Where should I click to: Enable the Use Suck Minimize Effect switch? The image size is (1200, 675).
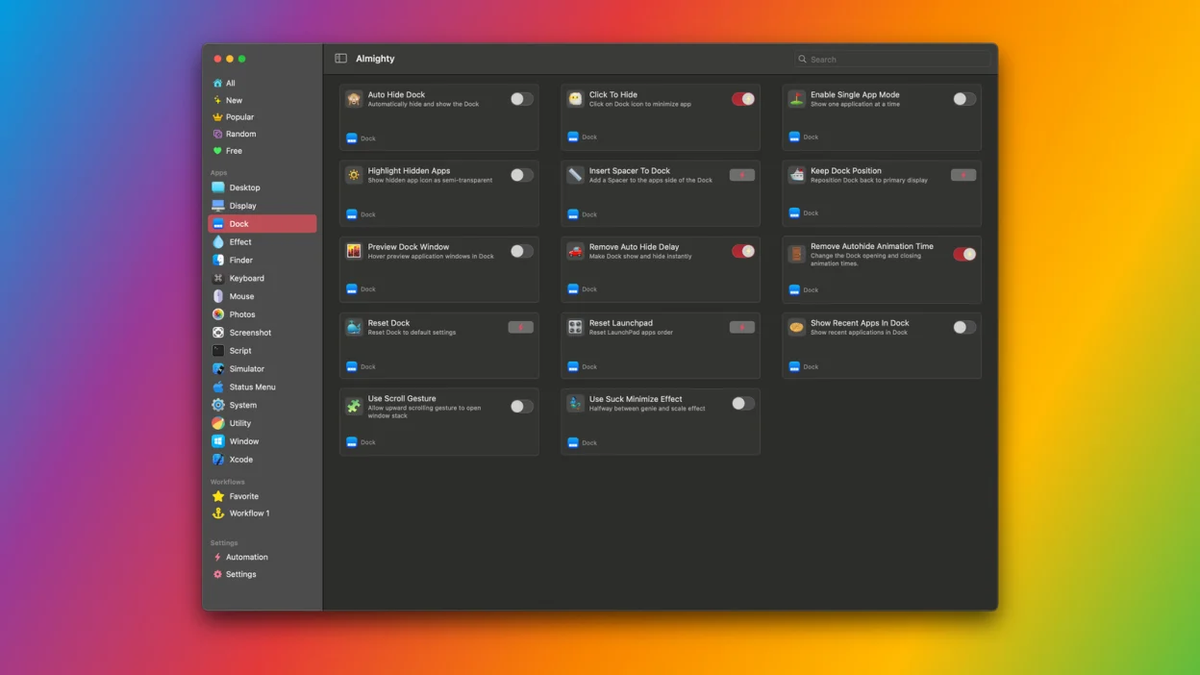742,404
